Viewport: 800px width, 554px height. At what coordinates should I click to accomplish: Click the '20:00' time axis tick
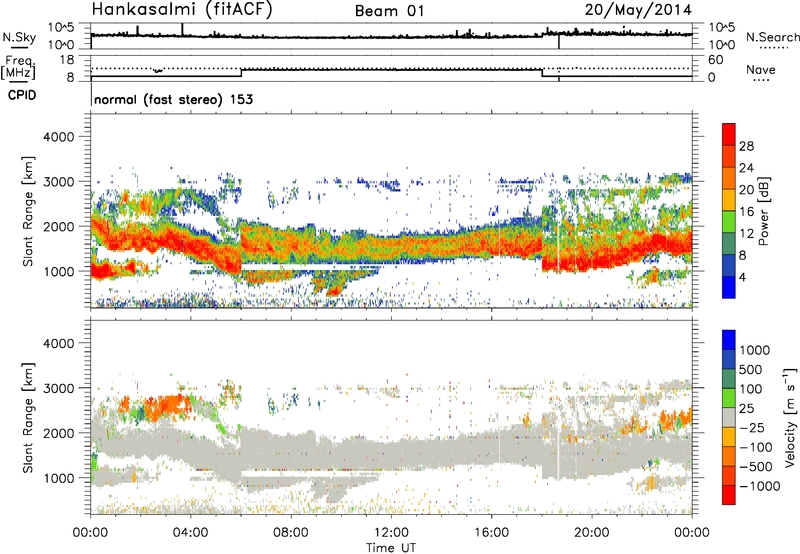coord(592,533)
